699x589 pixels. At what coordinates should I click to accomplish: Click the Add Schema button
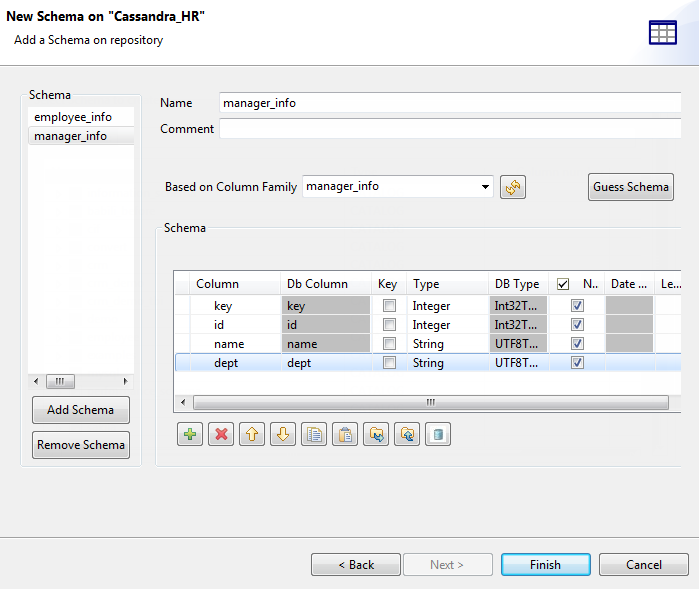[x=81, y=409]
